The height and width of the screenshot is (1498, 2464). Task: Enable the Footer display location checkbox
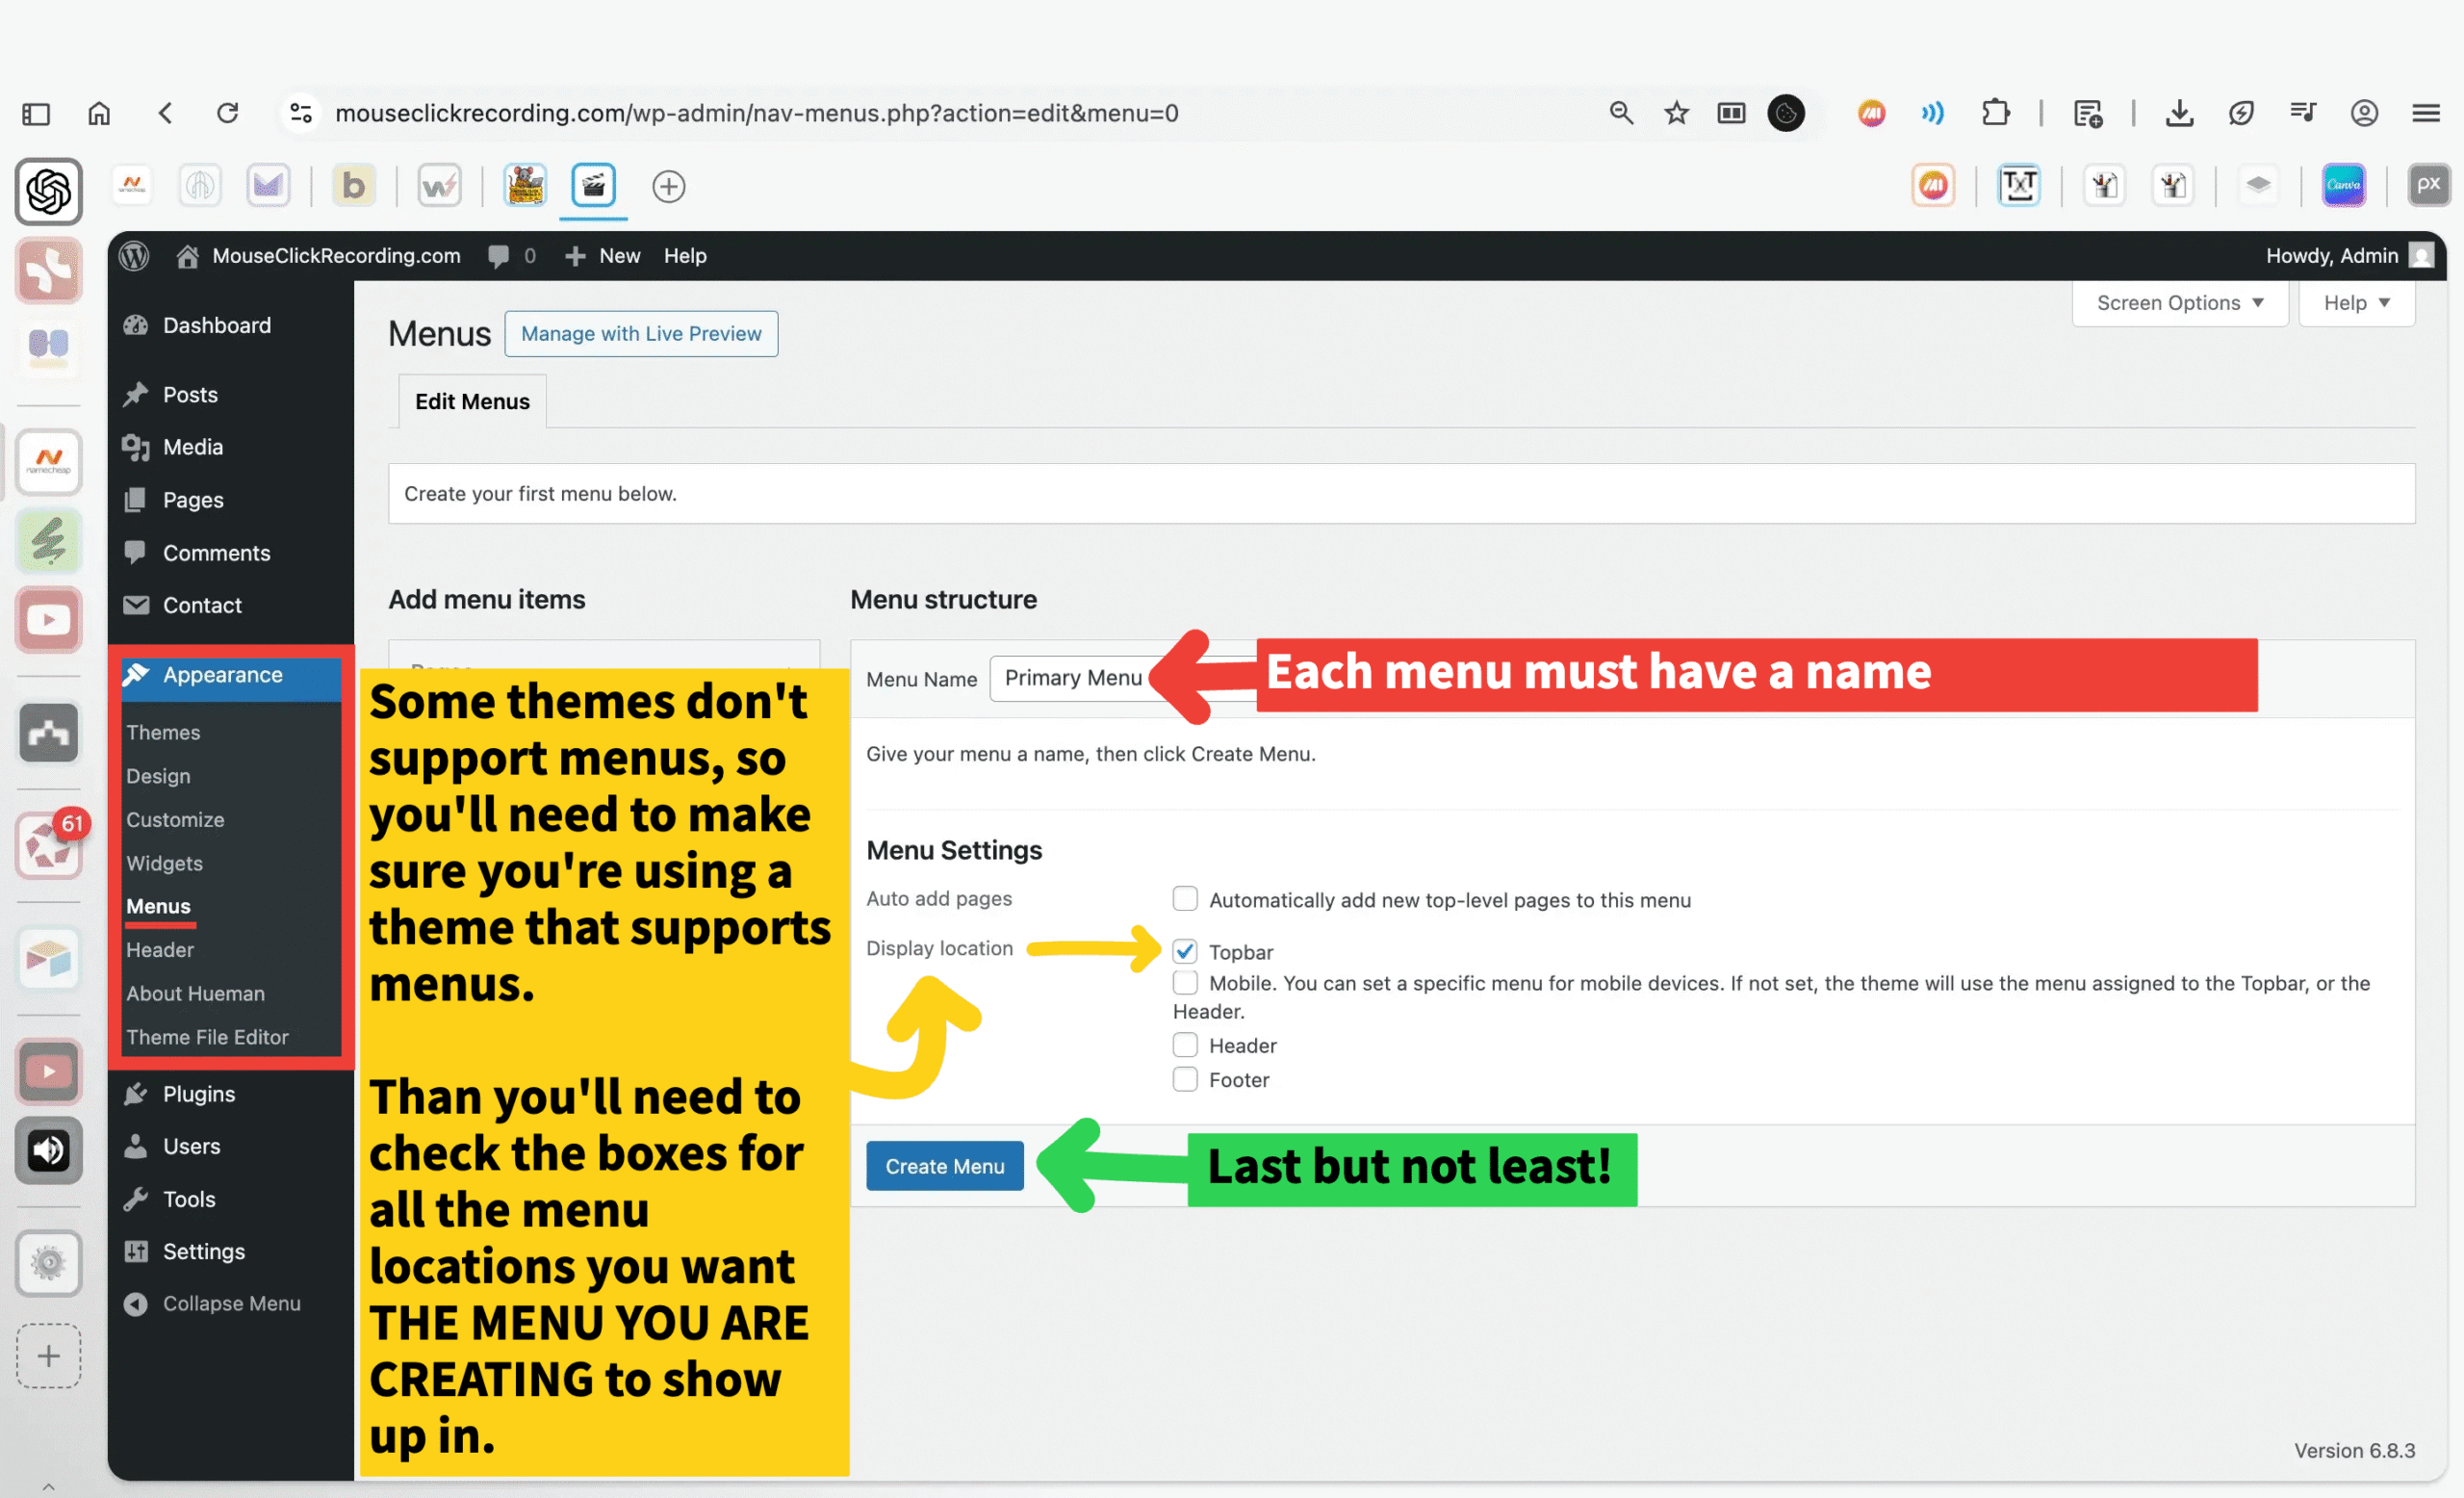coord(1185,1079)
